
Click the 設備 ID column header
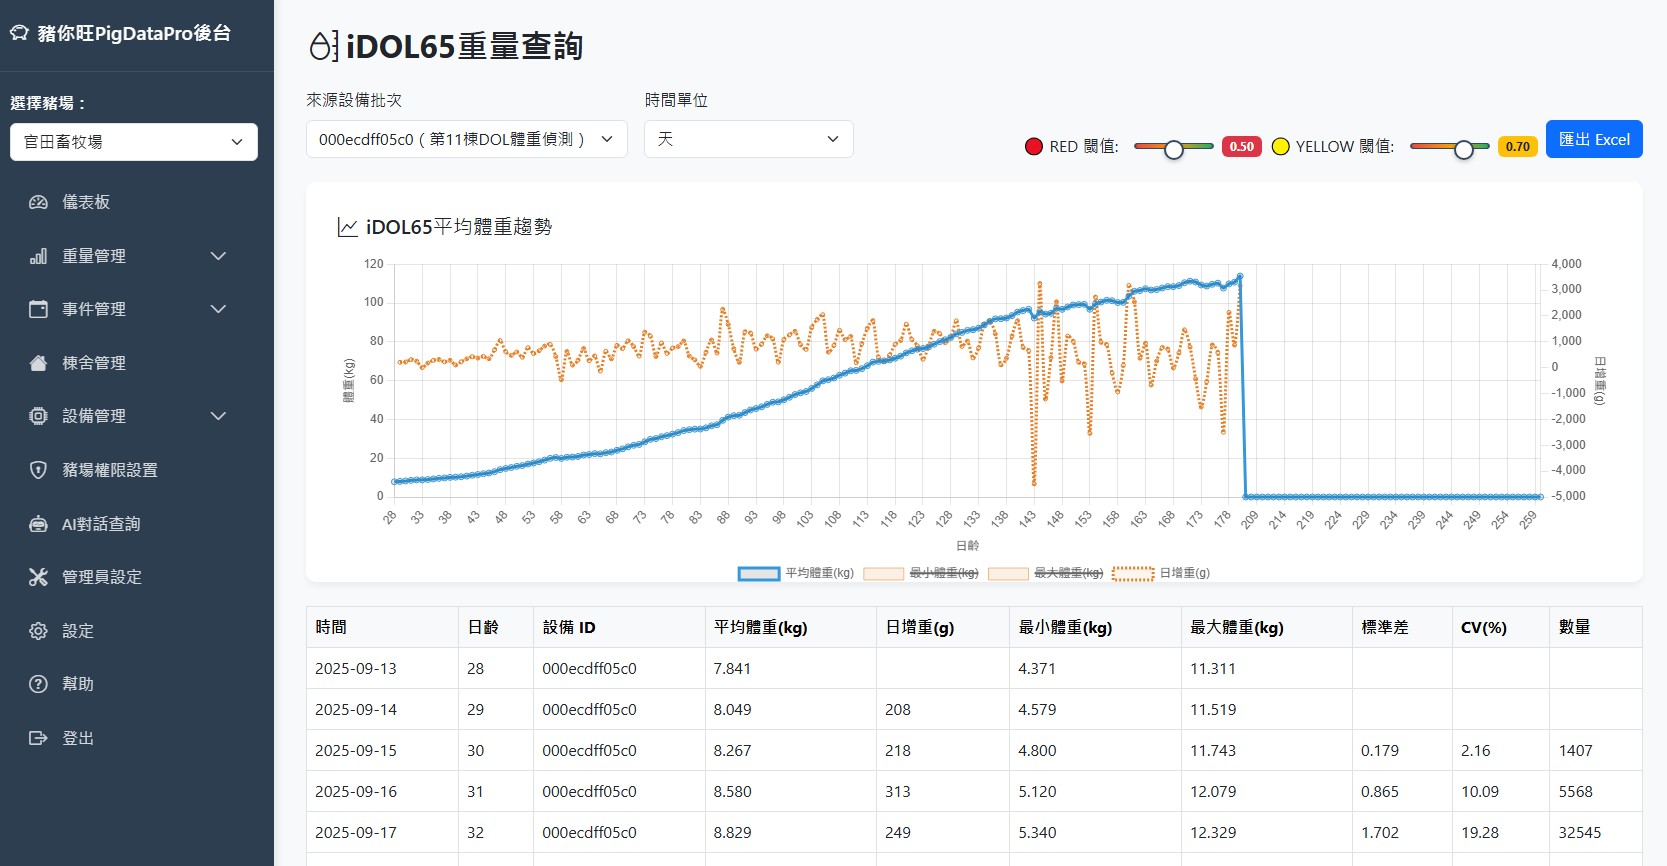tap(619, 627)
